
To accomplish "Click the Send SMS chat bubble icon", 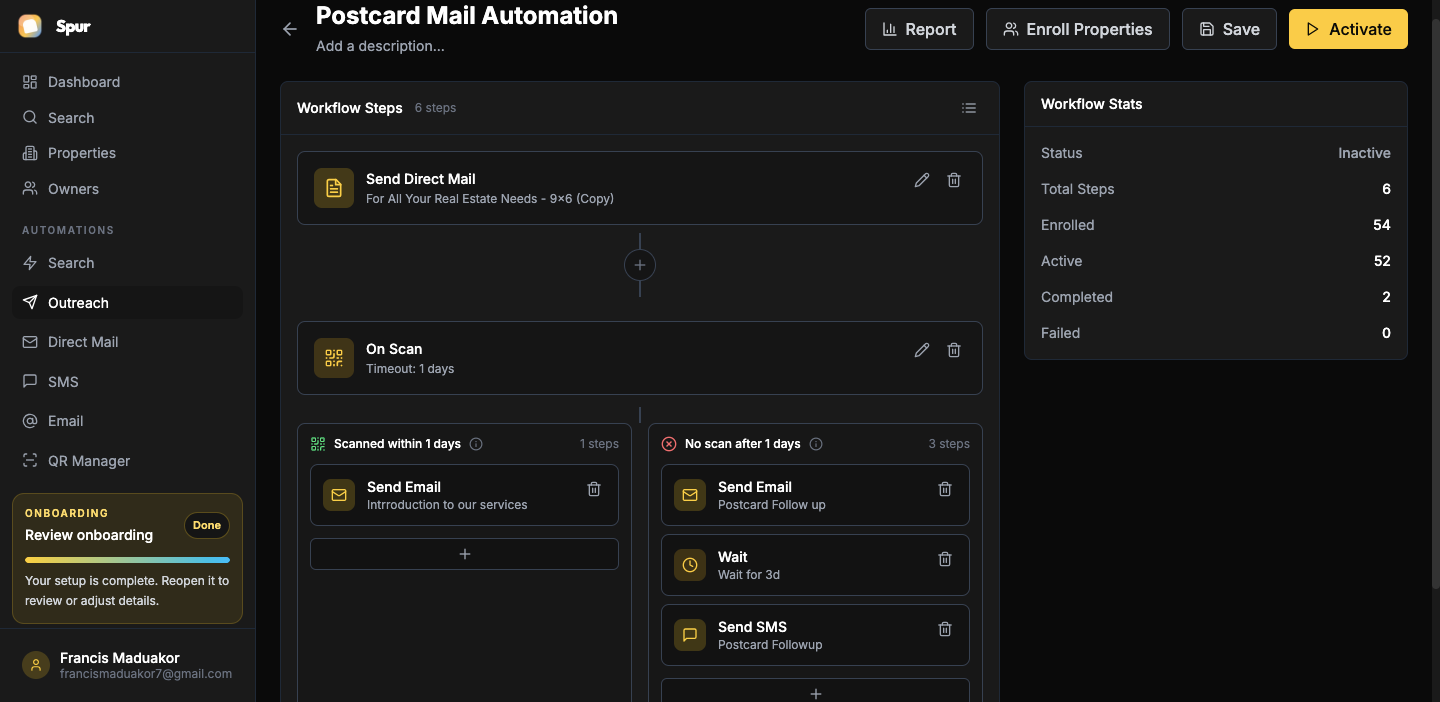I will click(x=690, y=635).
